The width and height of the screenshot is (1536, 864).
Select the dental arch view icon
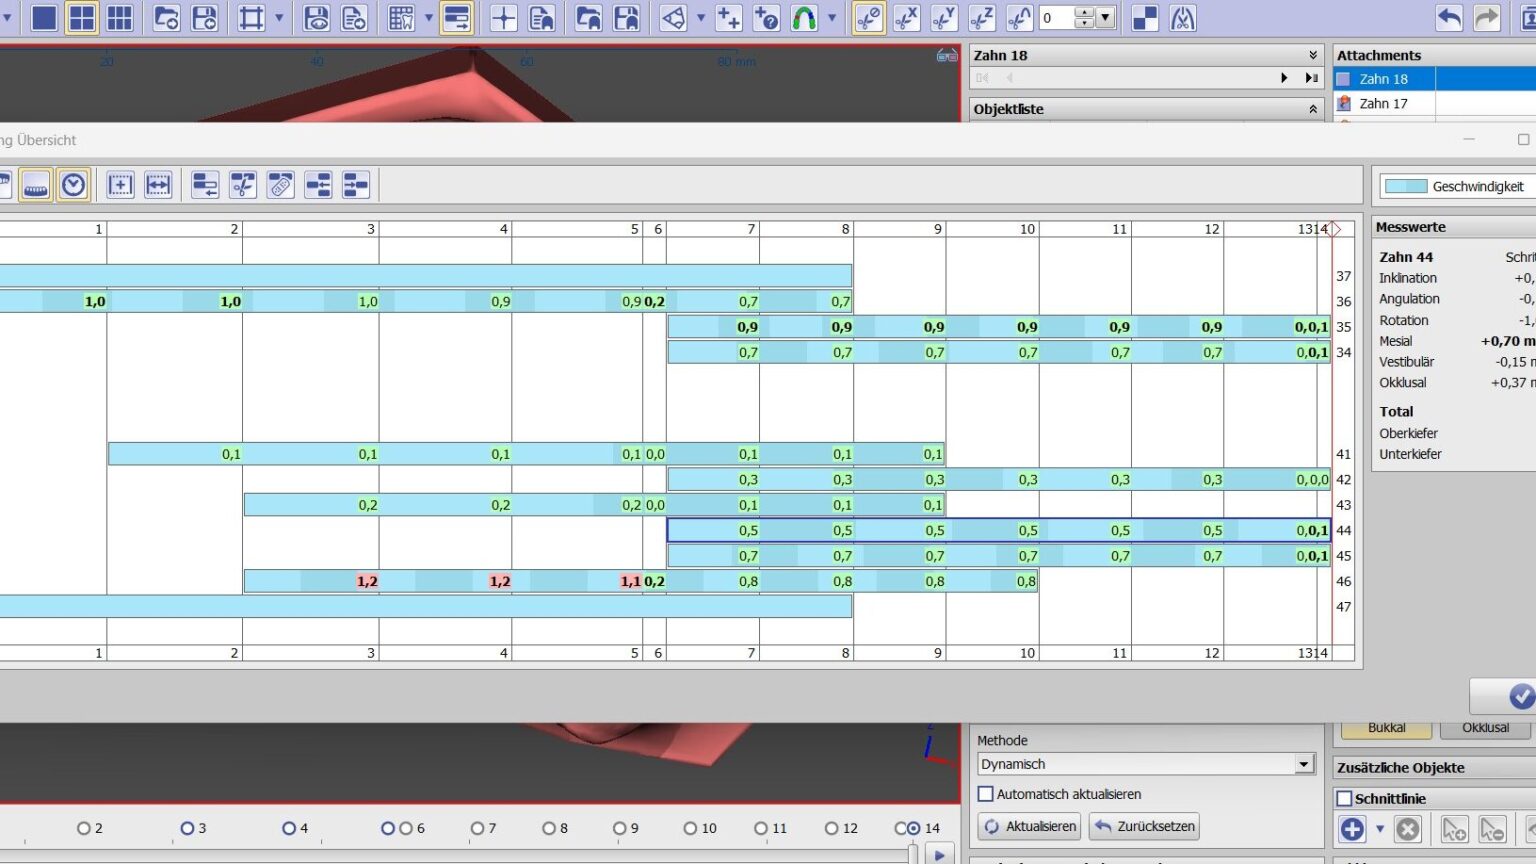pyautogui.click(x=36, y=185)
